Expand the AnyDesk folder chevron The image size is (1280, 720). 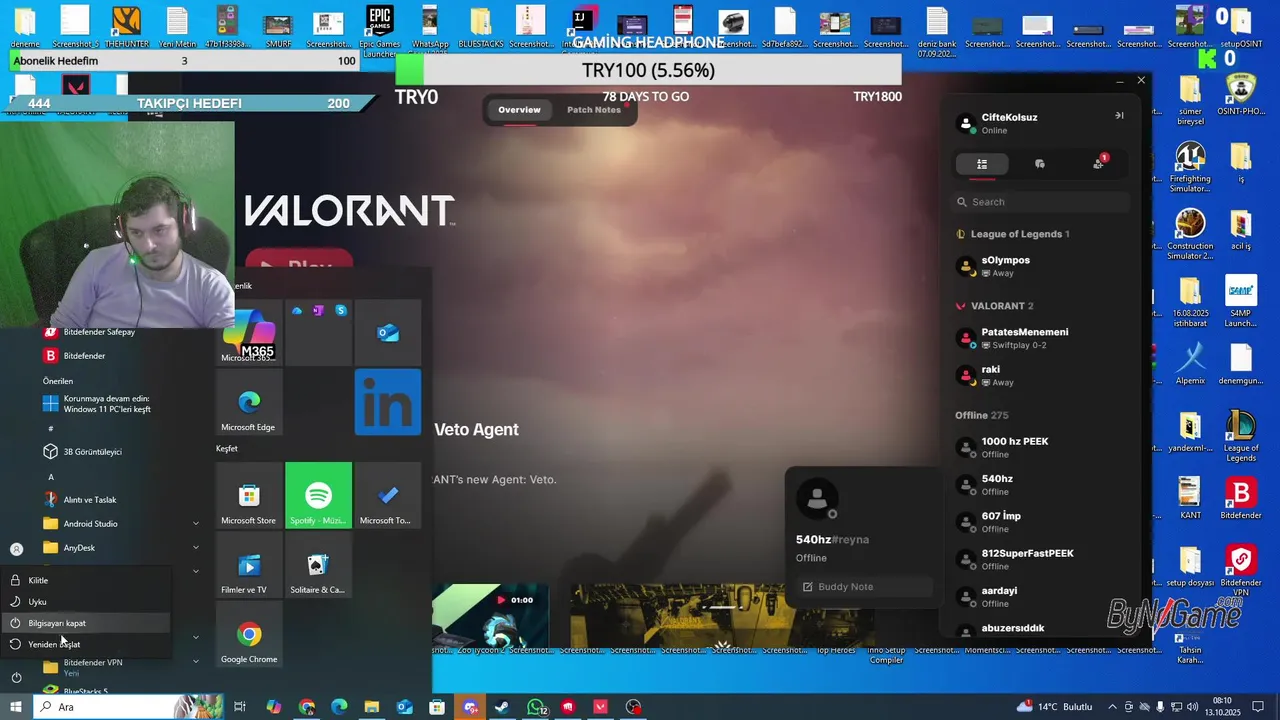(196, 548)
